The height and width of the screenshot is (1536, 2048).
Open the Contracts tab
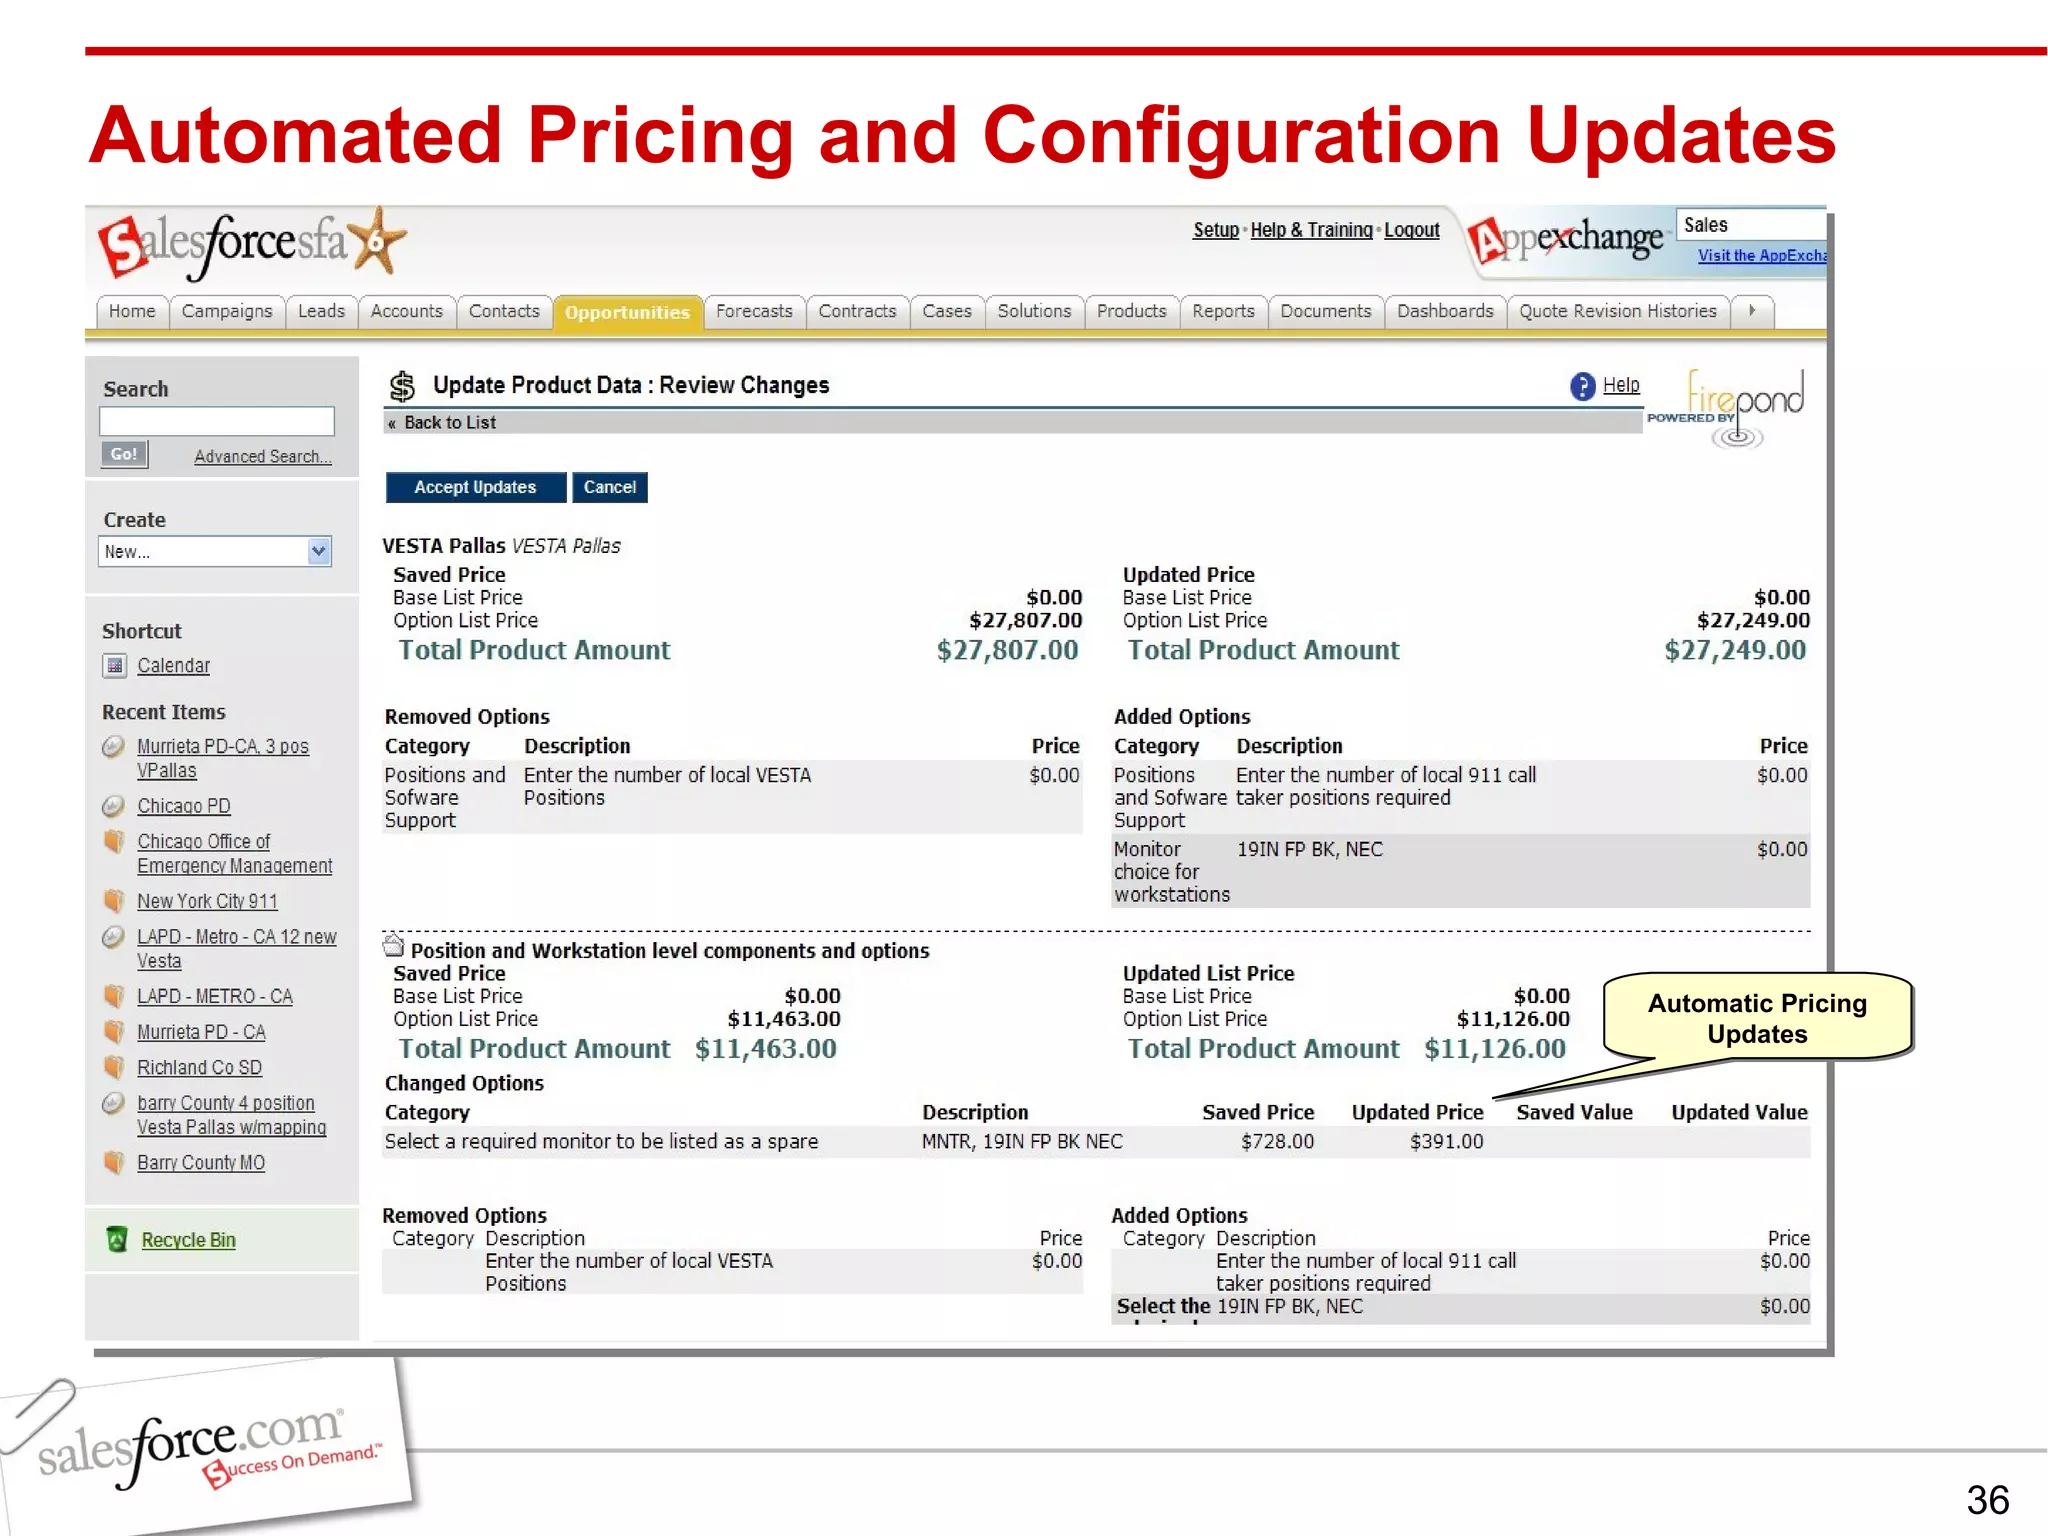point(858,312)
